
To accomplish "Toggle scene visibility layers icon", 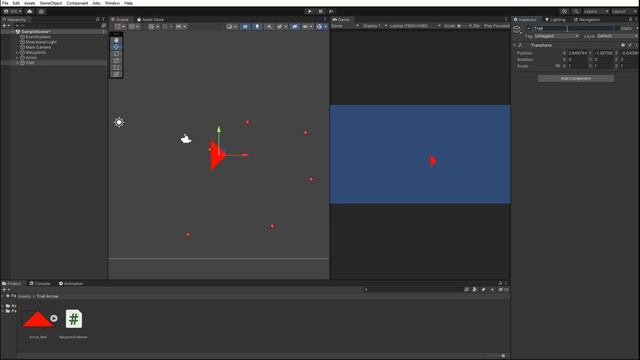I will (x=294, y=27).
